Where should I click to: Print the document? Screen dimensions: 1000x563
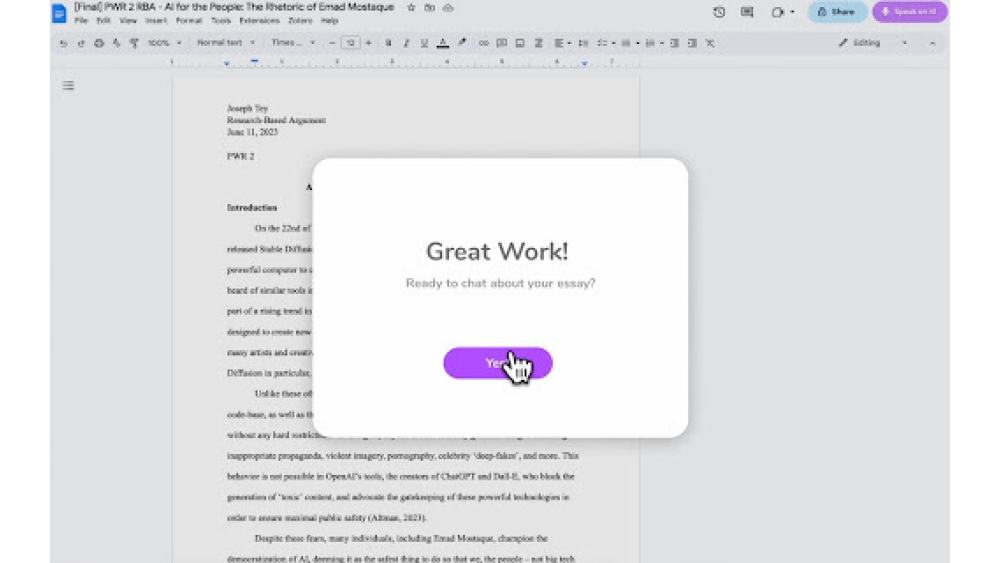tap(99, 43)
